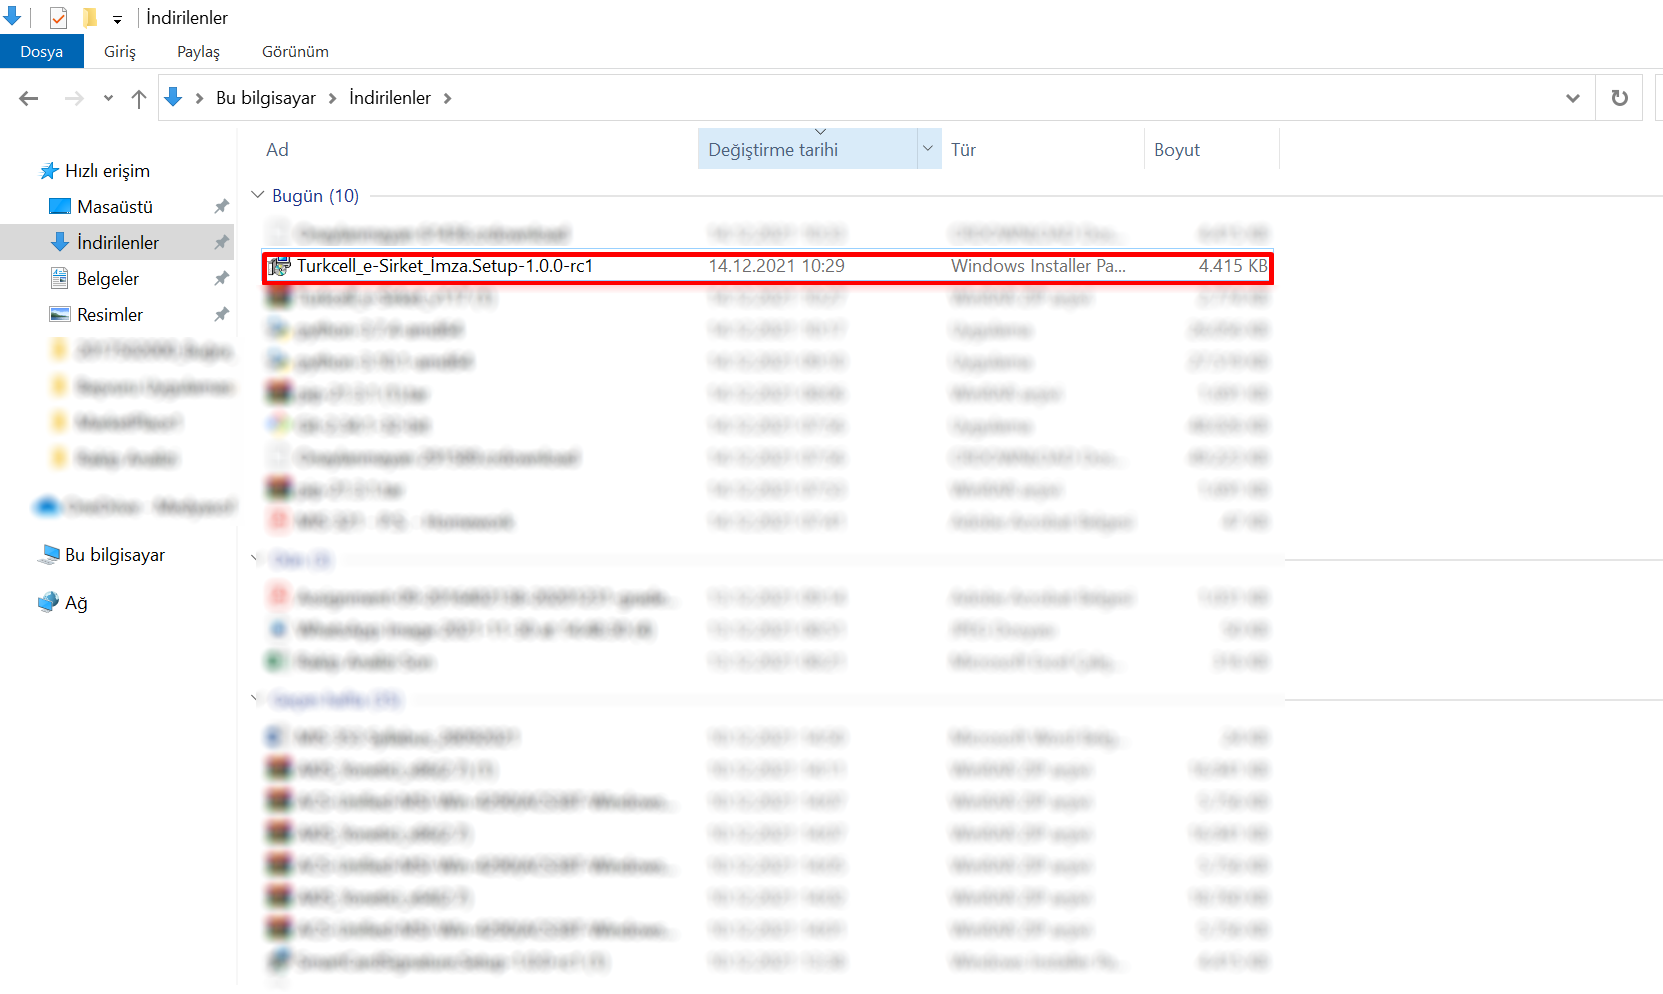Expand the chevron after Bu bilgisayar breadcrumb
1663x994 pixels.
pyautogui.click(x=333, y=98)
